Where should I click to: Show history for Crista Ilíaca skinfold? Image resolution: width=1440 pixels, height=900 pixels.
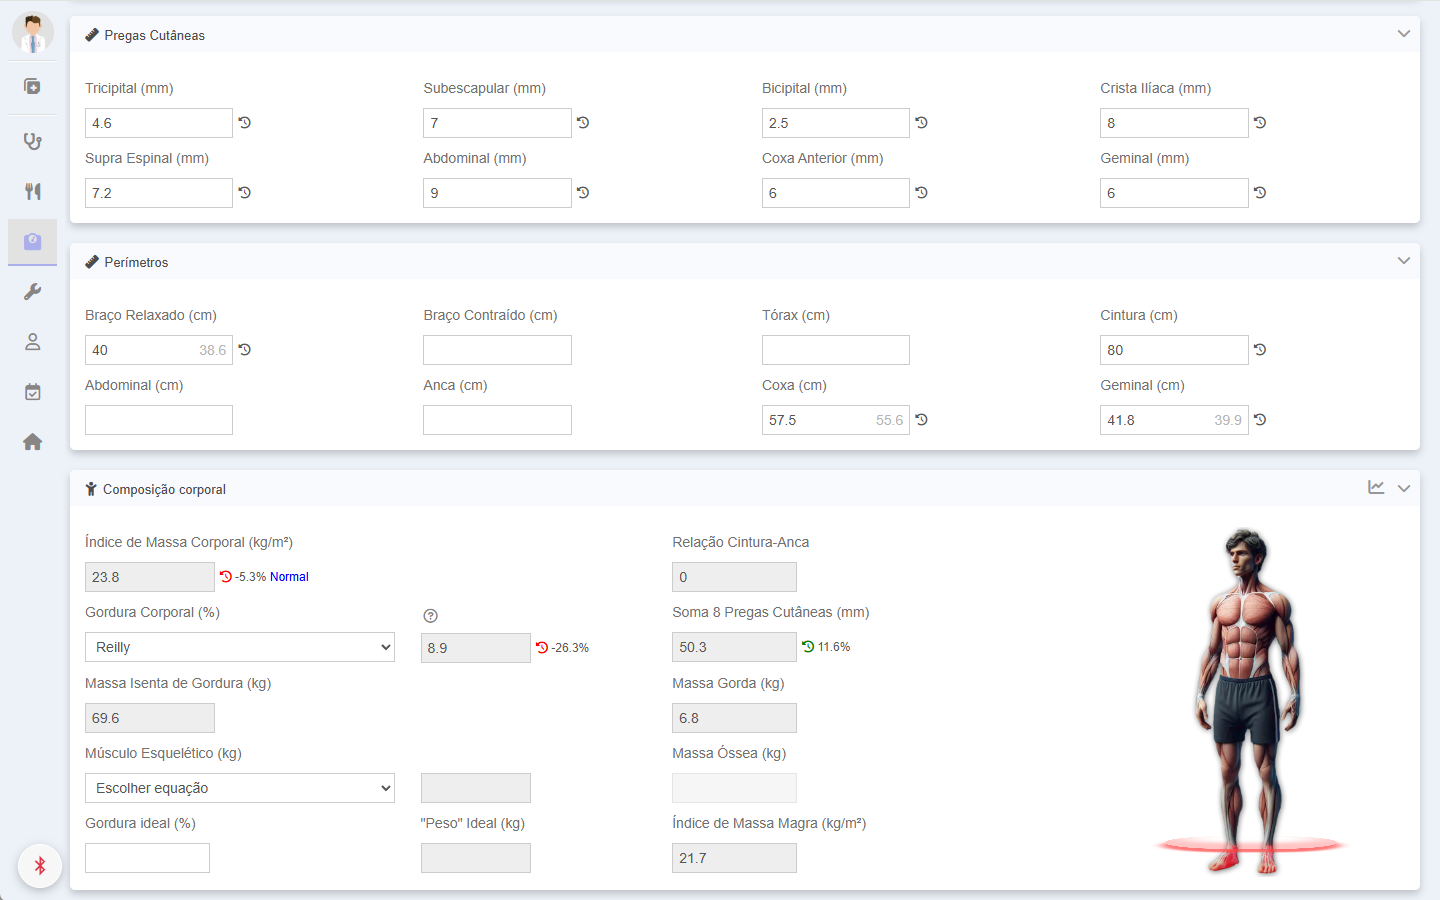[x=1260, y=123]
